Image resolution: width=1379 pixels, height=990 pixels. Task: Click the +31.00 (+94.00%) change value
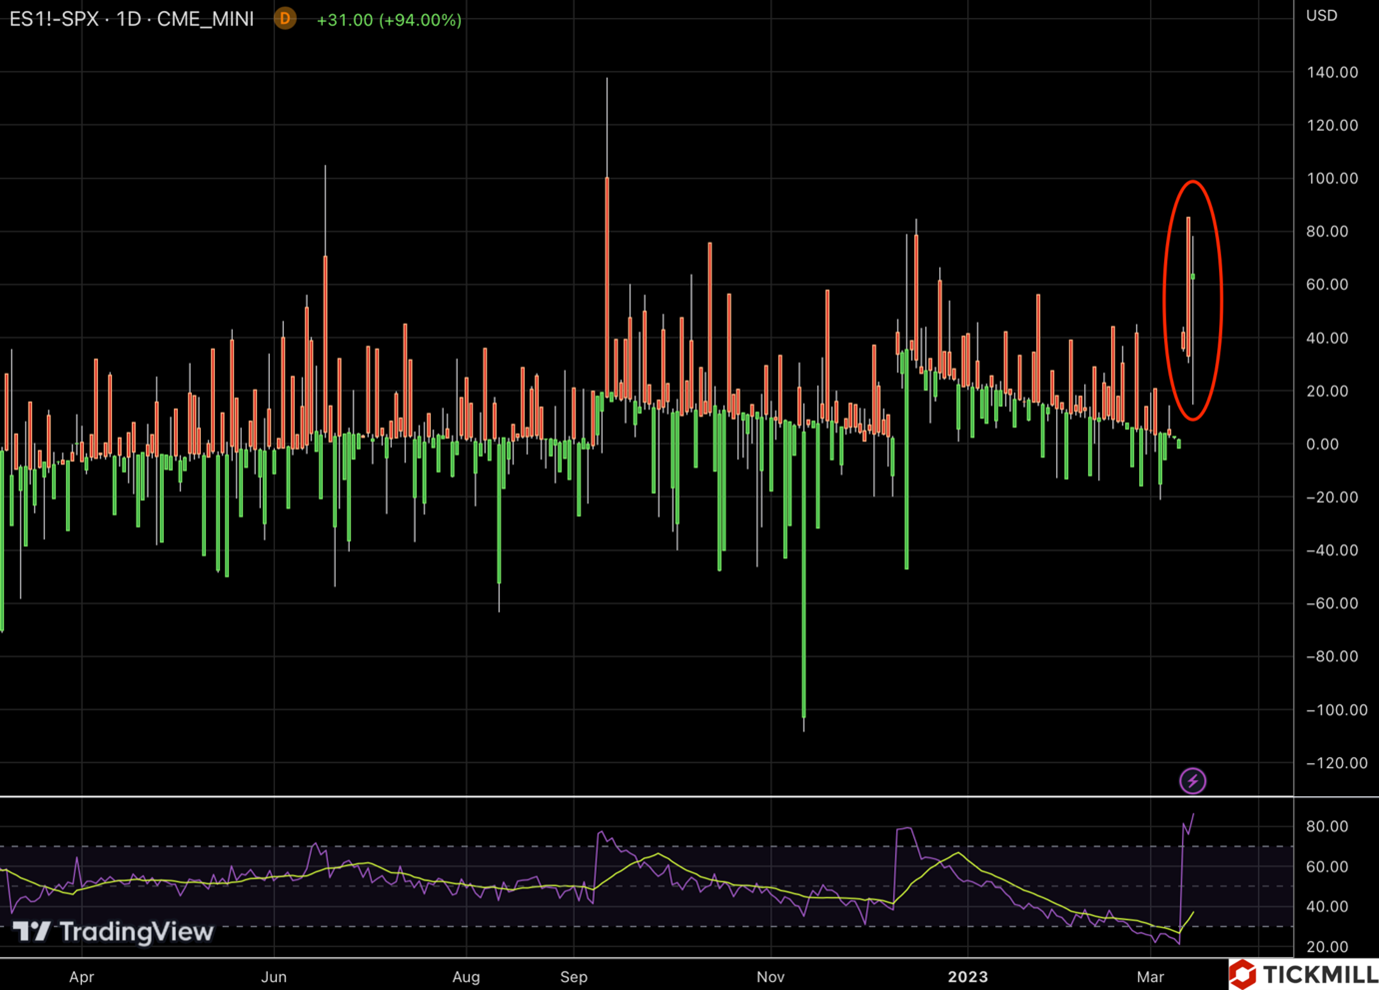[389, 20]
